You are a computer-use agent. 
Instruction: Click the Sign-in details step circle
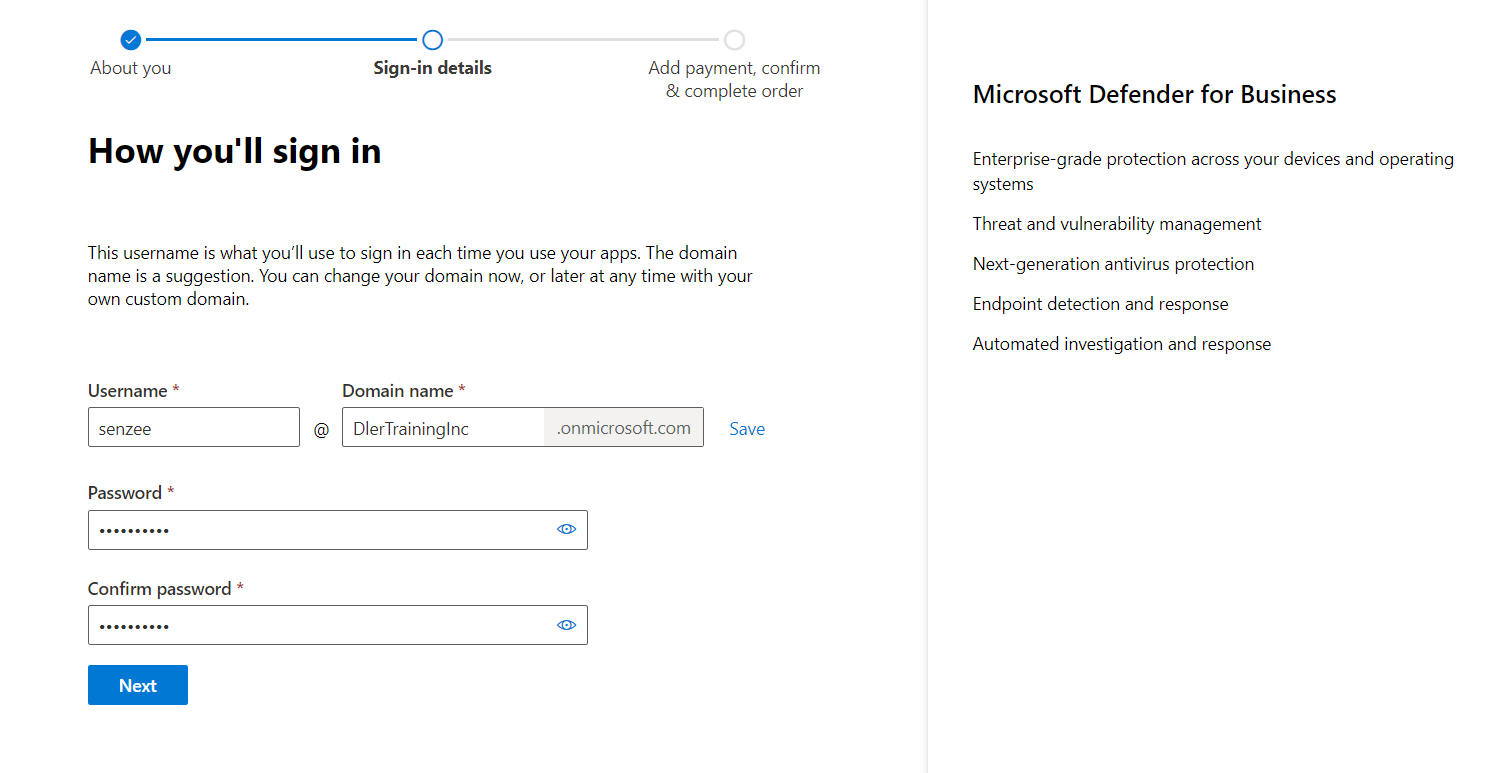tap(432, 40)
